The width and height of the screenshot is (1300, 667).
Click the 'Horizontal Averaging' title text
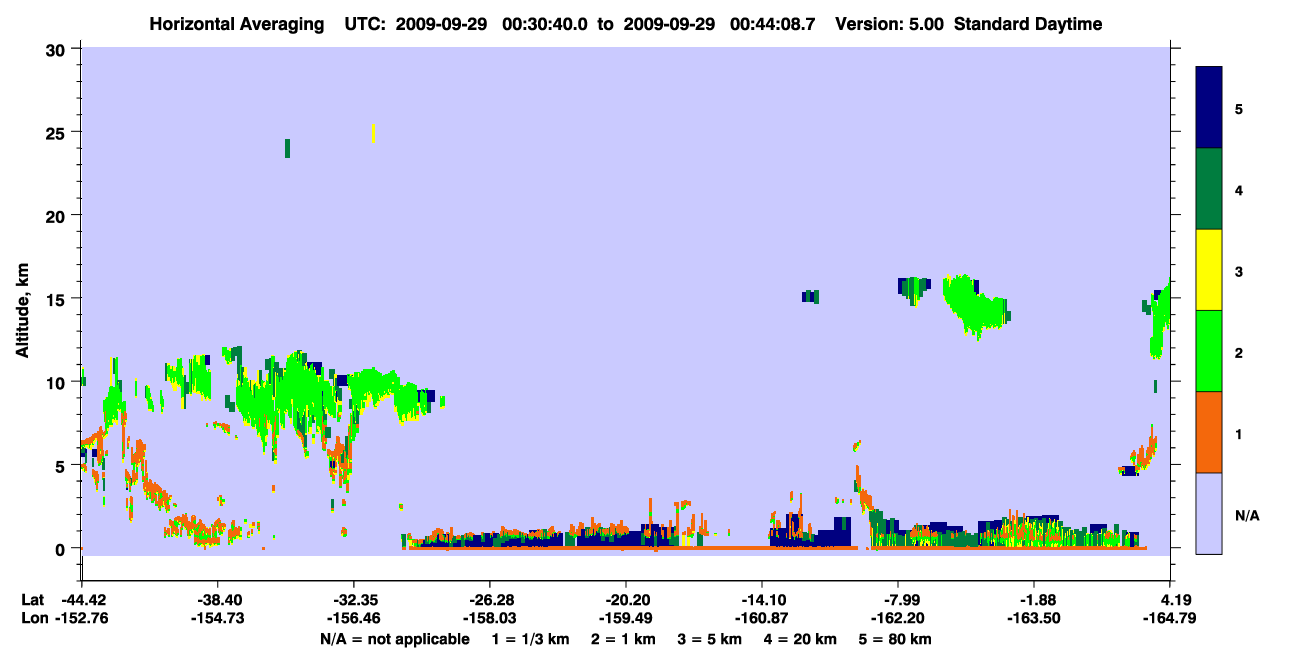(235, 24)
